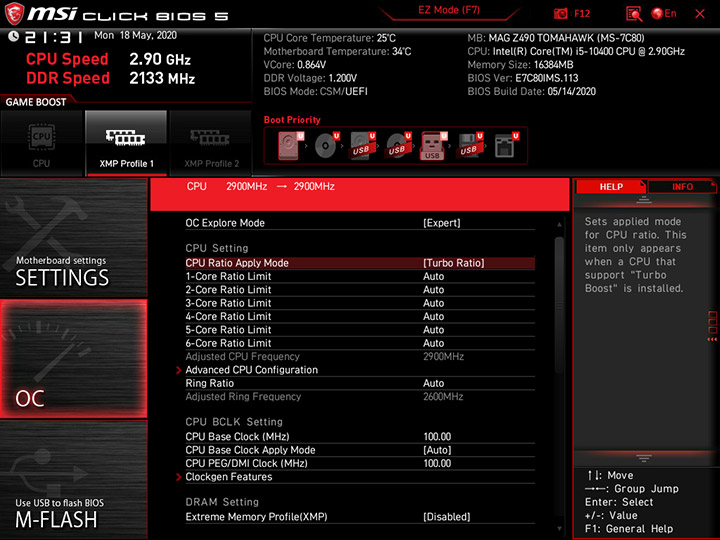Open the M-FLASH BIOS flash section
Image resolution: width=720 pixels, height=540 pixels.
pos(73,479)
